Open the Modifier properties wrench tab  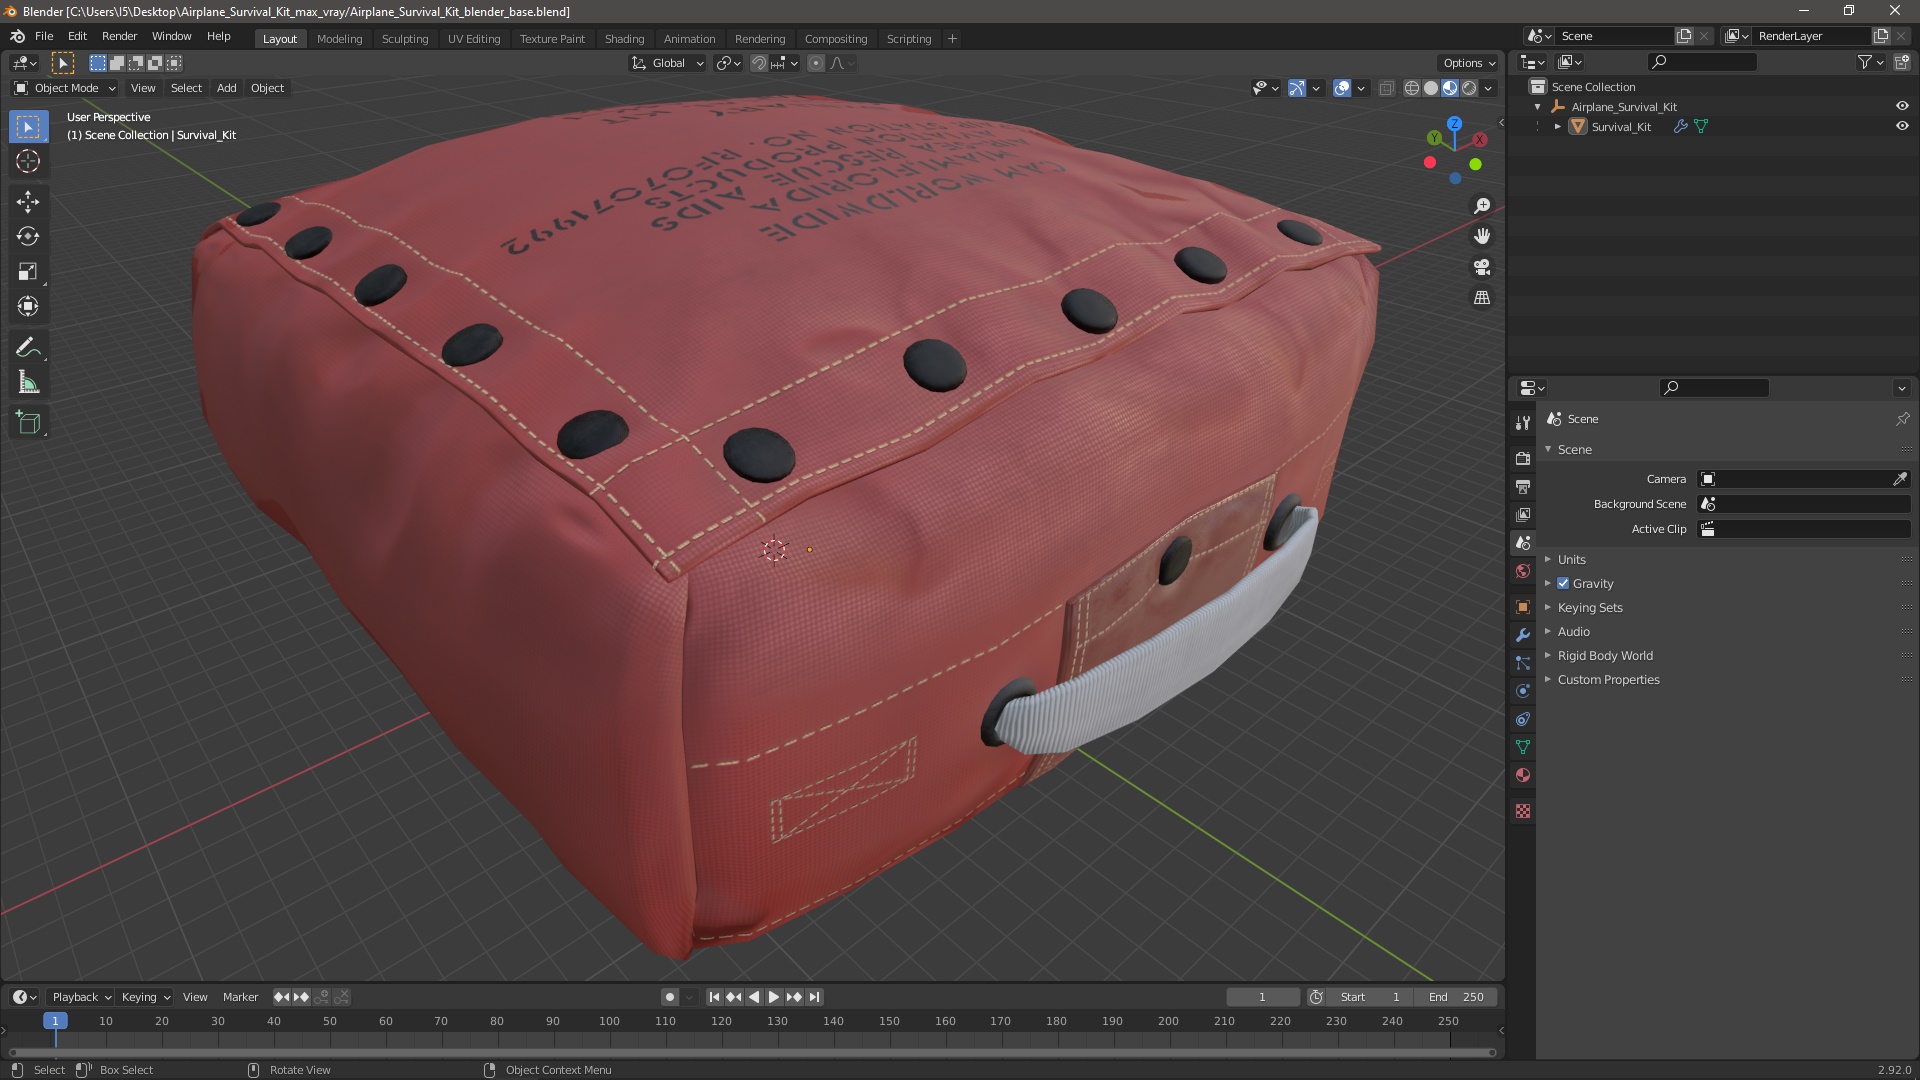tap(1523, 635)
